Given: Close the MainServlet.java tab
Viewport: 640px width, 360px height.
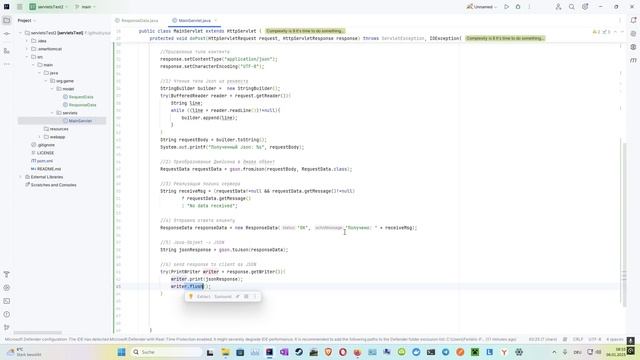Looking at the screenshot, I should (x=216, y=20).
